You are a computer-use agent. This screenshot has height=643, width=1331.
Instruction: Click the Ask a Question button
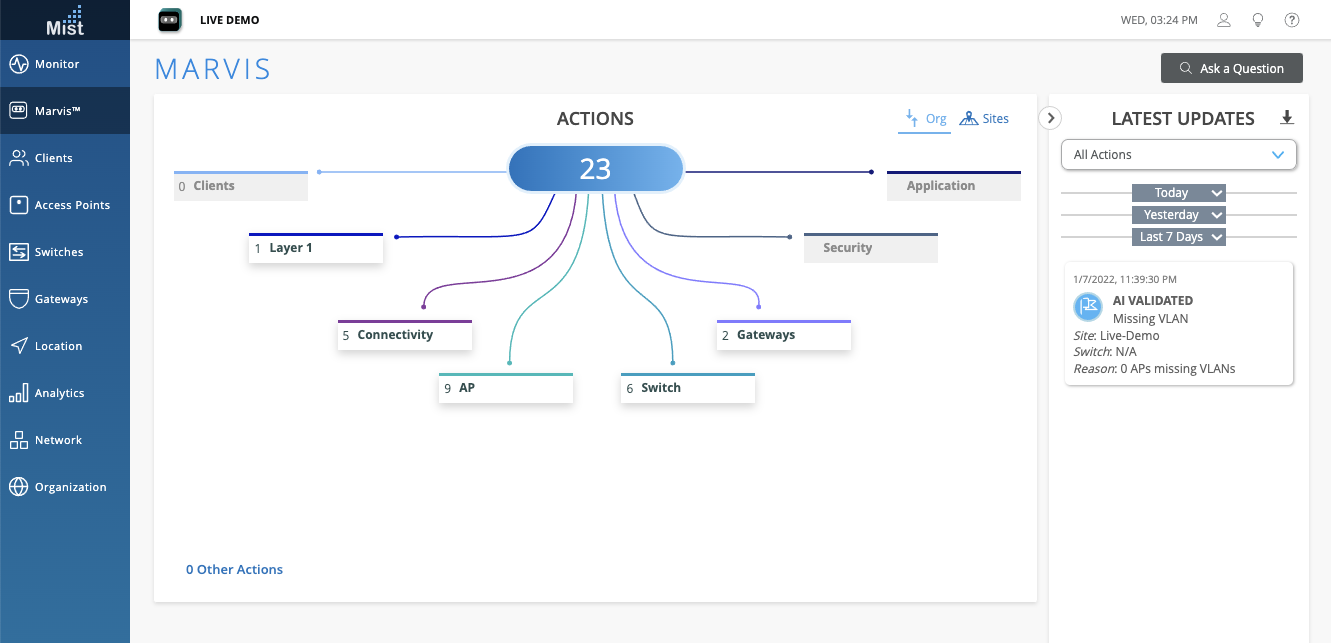(1232, 68)
